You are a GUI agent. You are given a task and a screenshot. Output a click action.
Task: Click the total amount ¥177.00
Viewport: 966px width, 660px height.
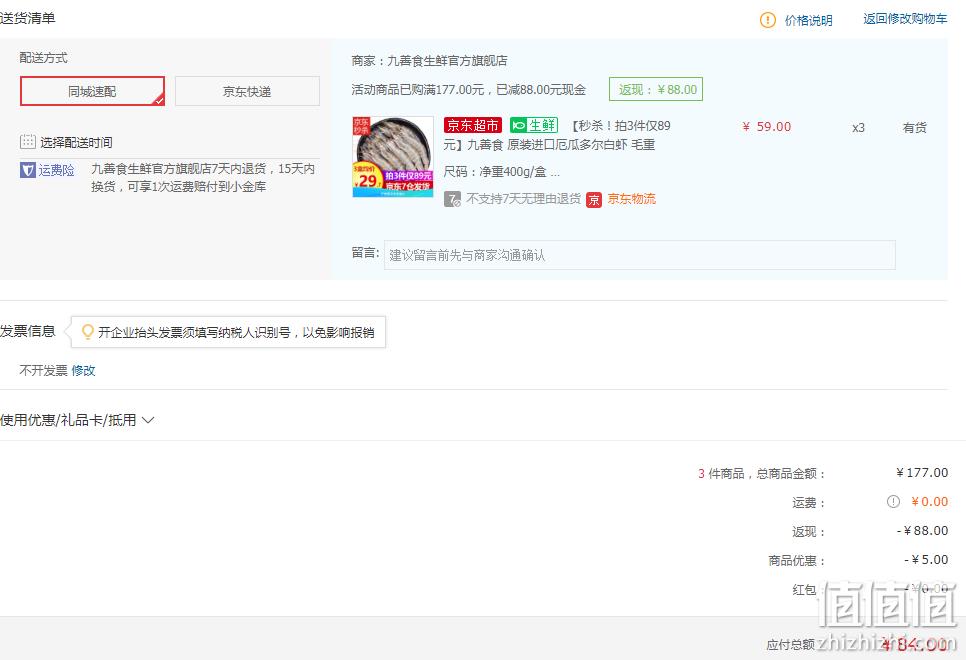922,473
